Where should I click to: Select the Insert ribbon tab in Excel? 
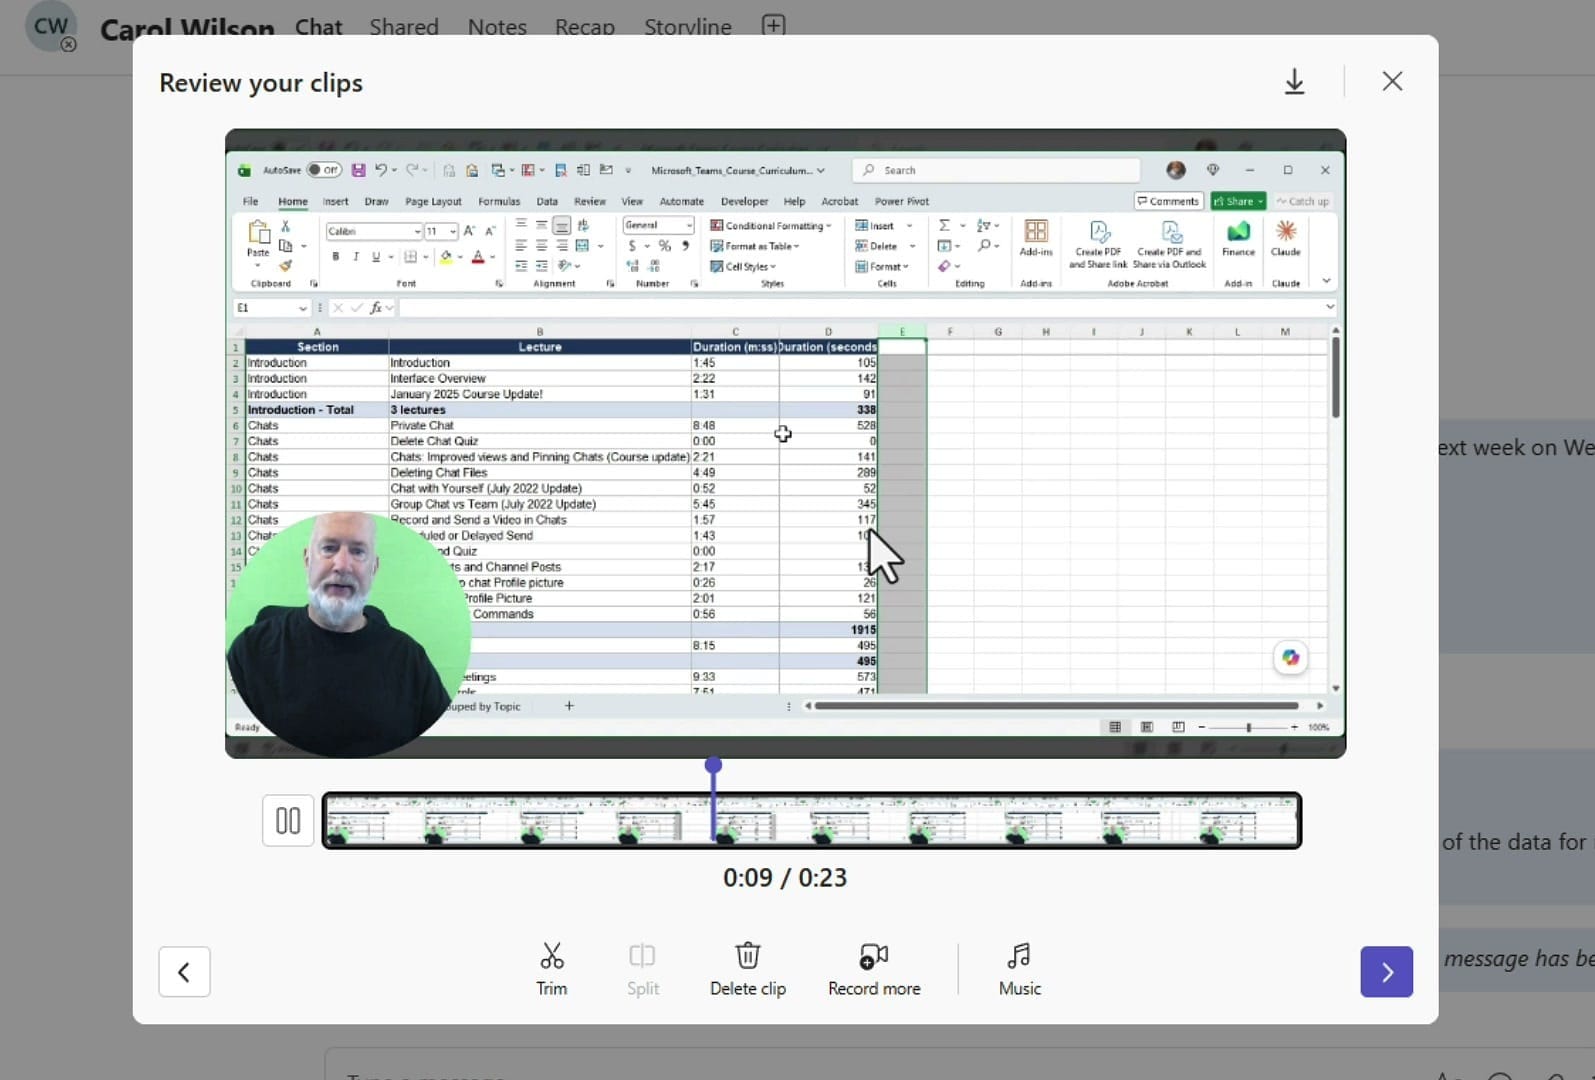click(x=335, y=201)
